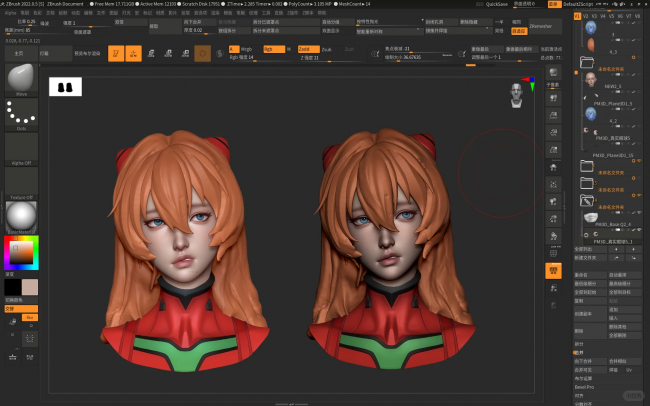The height and width of the screenshot is (406, 650).
Task: Activate the Edit mode button
Action: coord(116,53)
